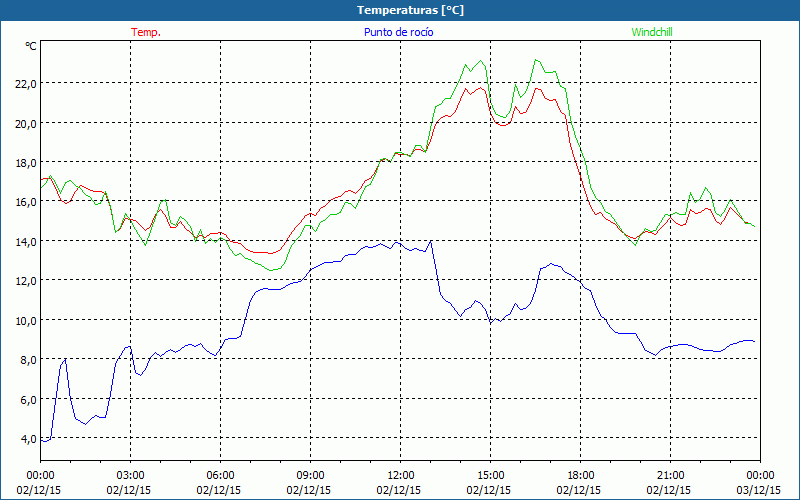Click the 06:00 time axis label

pos(220,476)
